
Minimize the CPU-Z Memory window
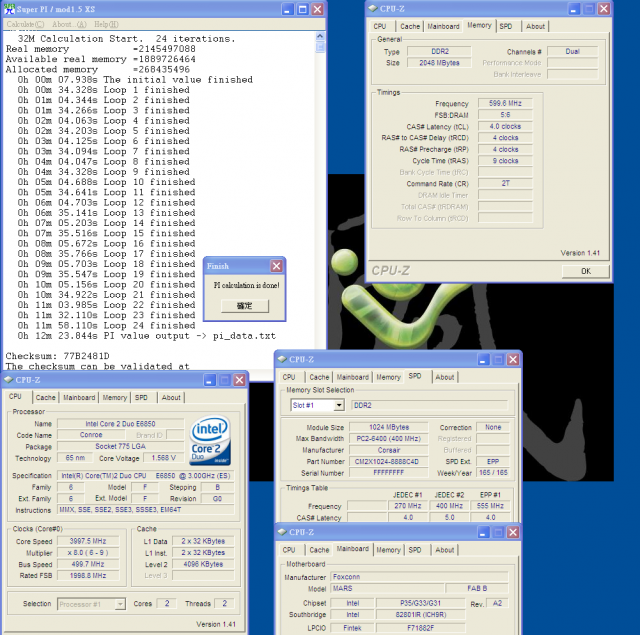point(573,9)
